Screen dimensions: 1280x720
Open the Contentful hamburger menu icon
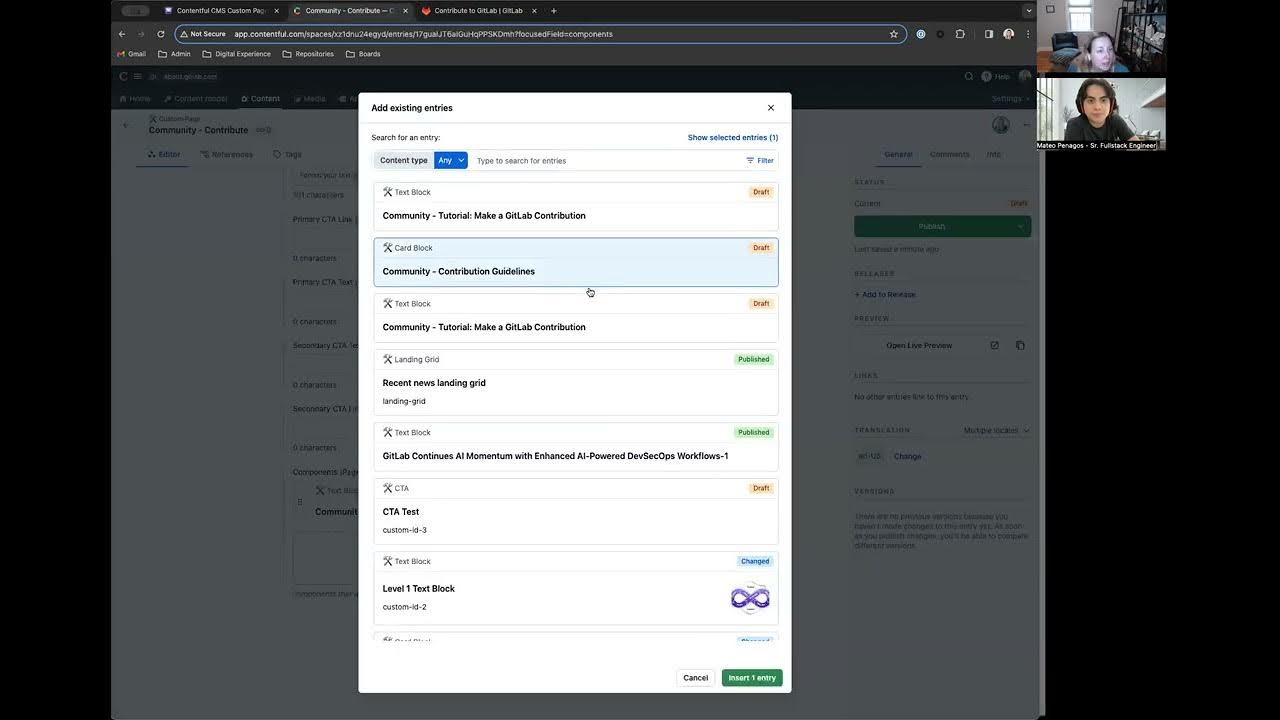(138, 76)
